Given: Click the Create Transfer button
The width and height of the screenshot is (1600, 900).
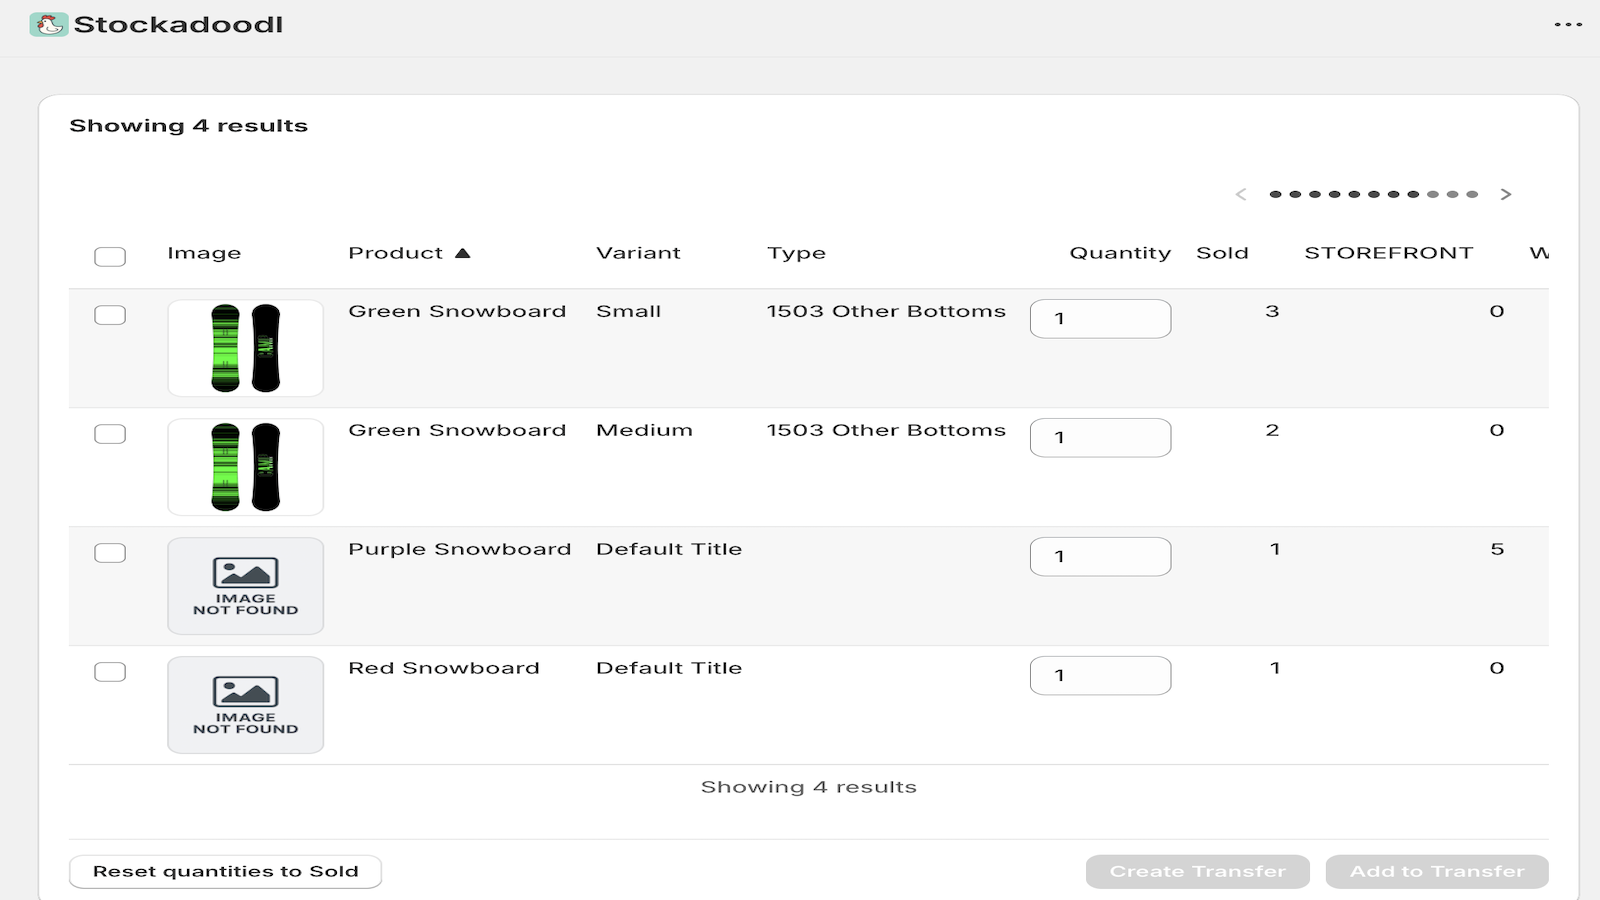Looking at the screenshot, I should click(1197, 871).
